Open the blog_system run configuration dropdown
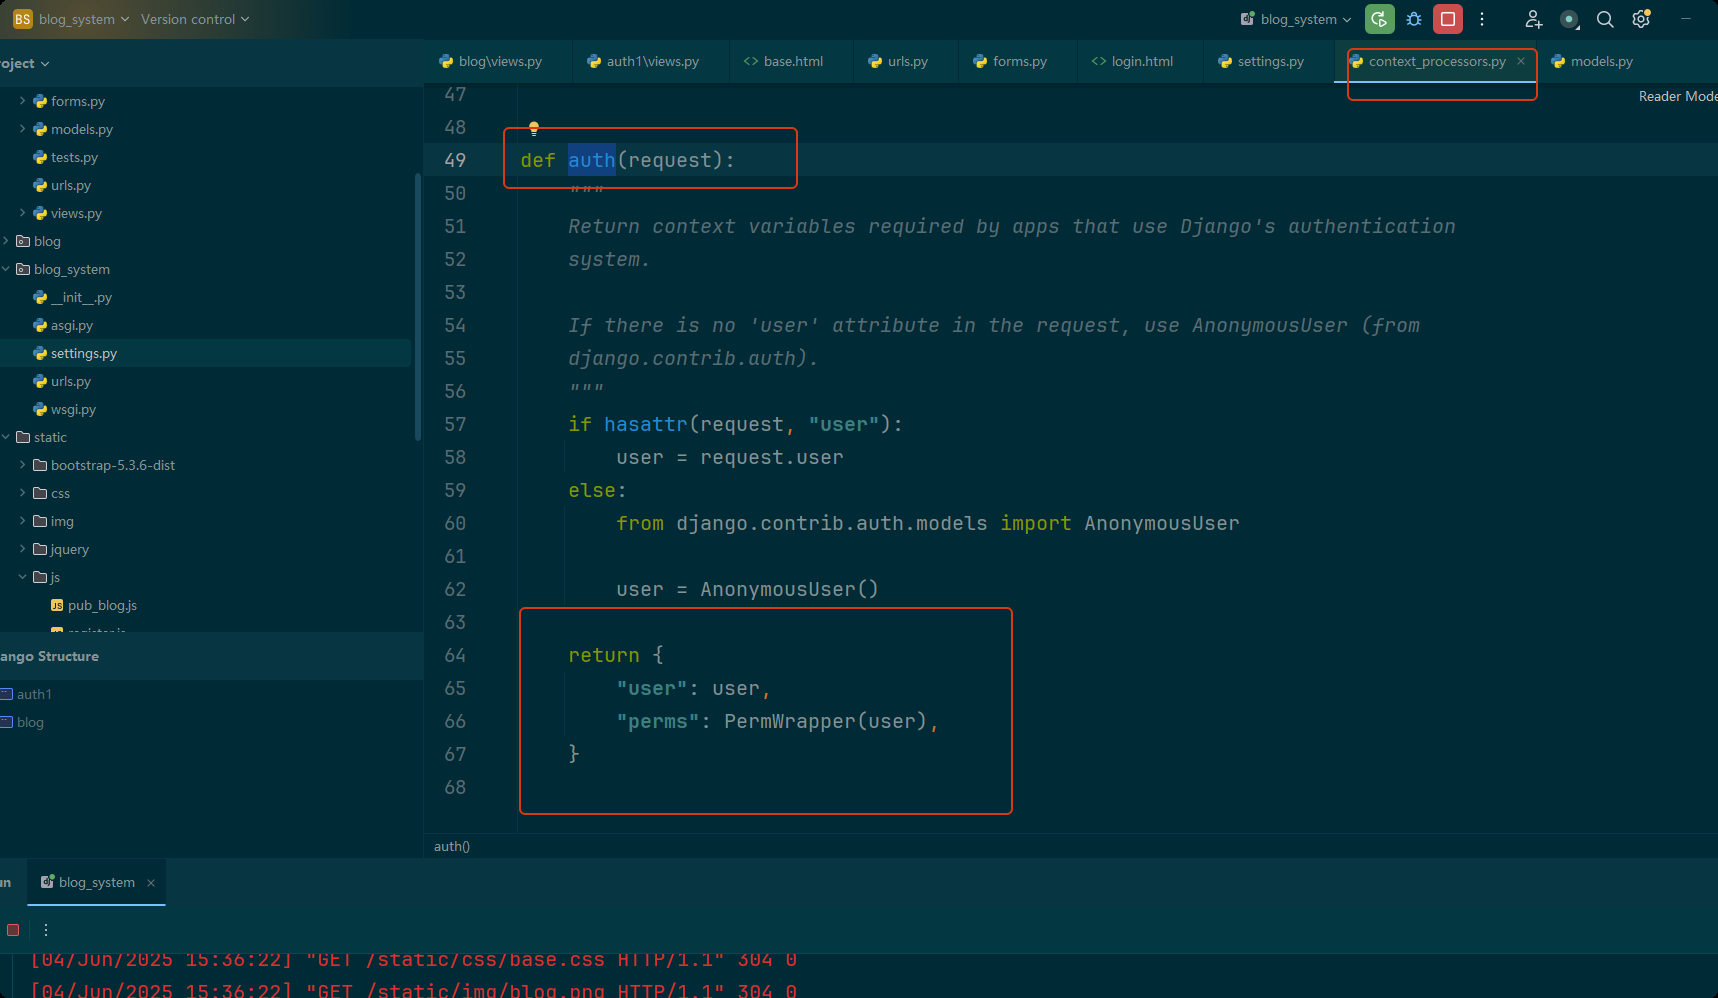1718x998 pixels. (x=1296, y=19)
